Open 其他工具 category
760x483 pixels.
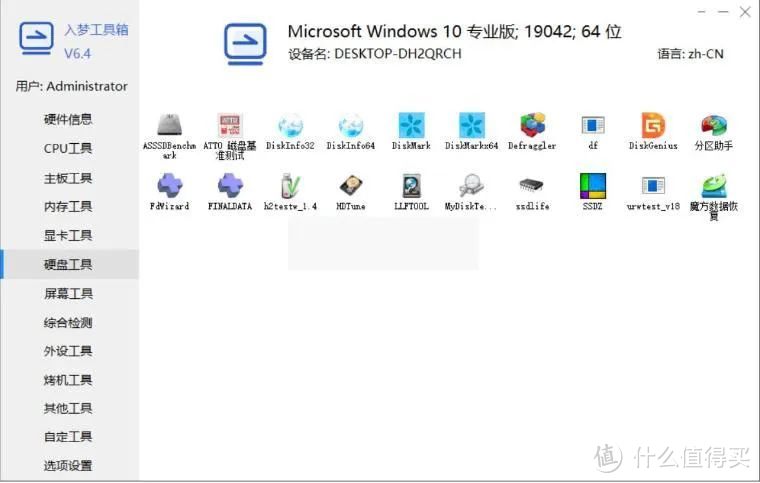point(68,408)
